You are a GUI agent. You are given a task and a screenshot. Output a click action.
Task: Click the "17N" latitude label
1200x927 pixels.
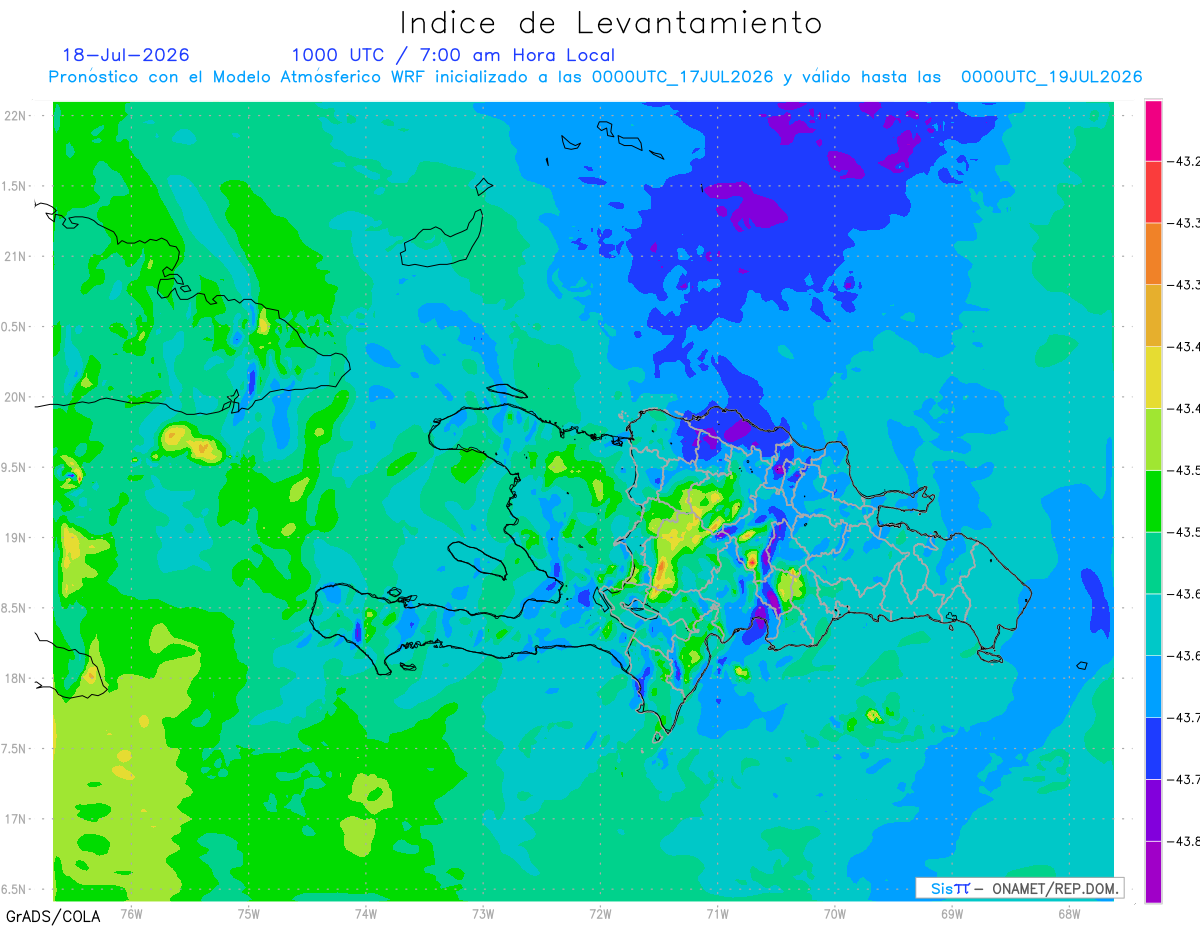pyautogui.click(x=16, y=819)
